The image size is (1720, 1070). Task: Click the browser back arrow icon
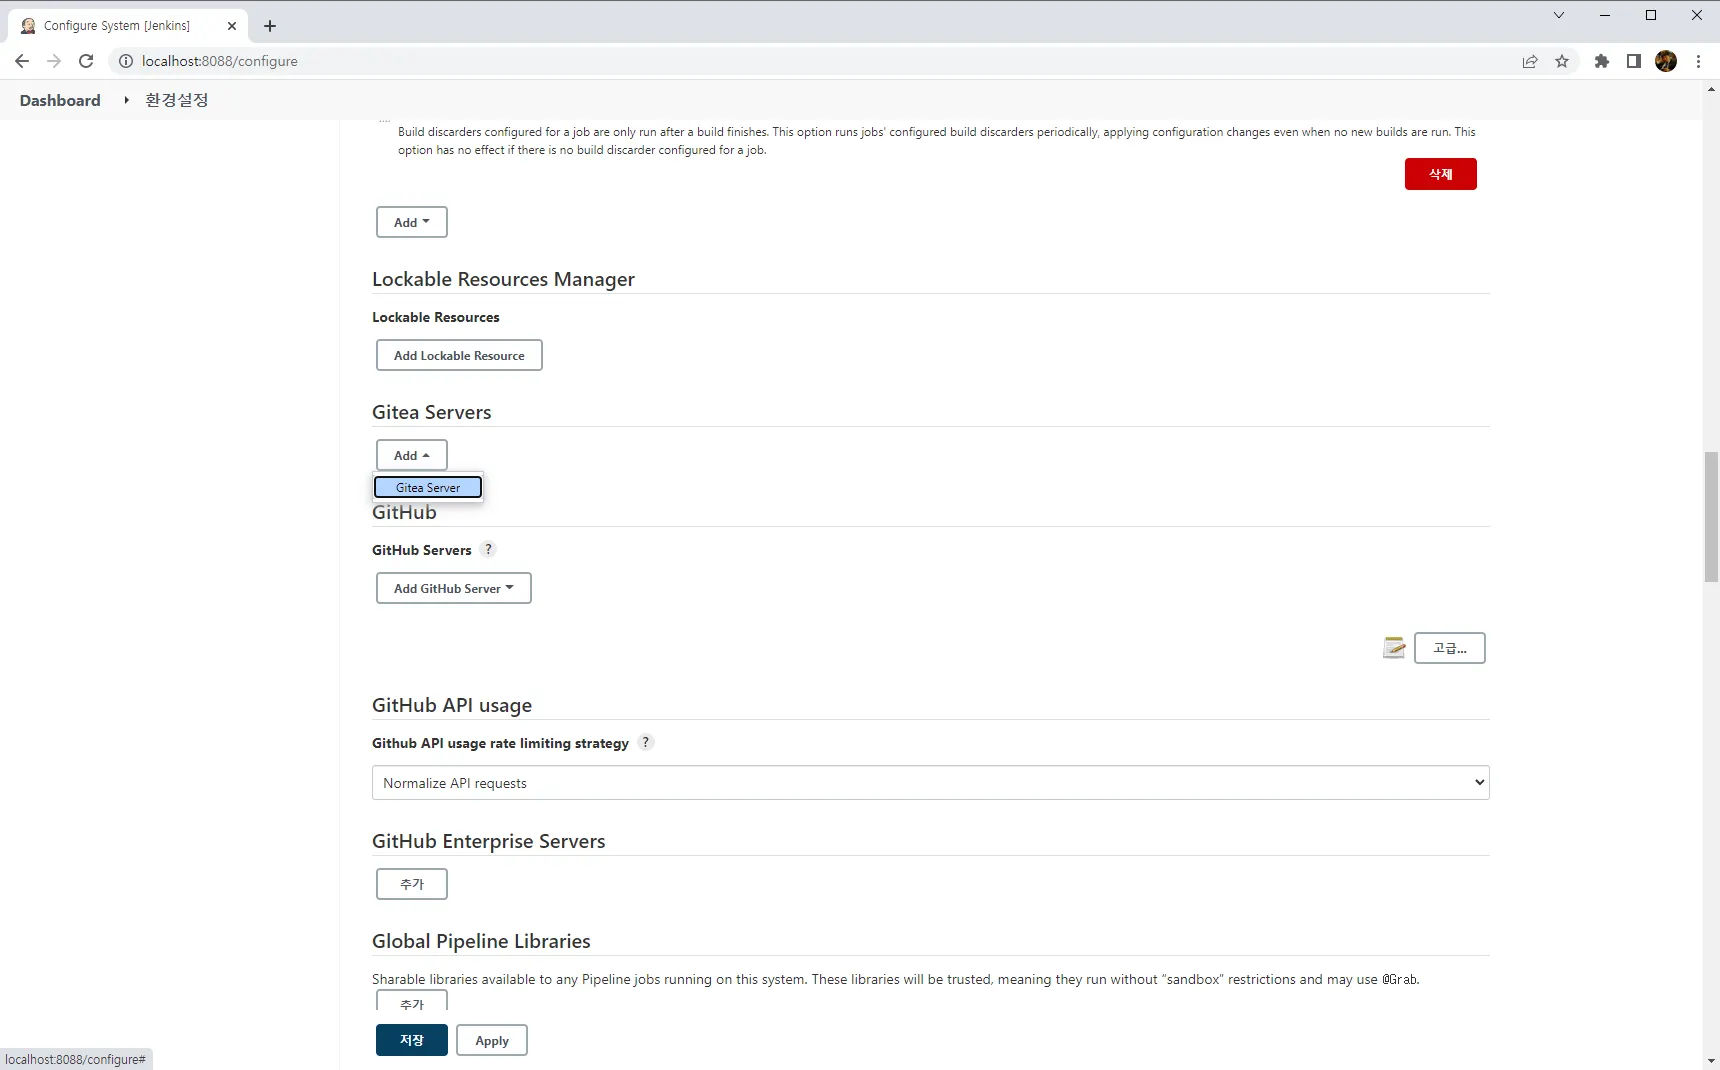pos(22,61)
